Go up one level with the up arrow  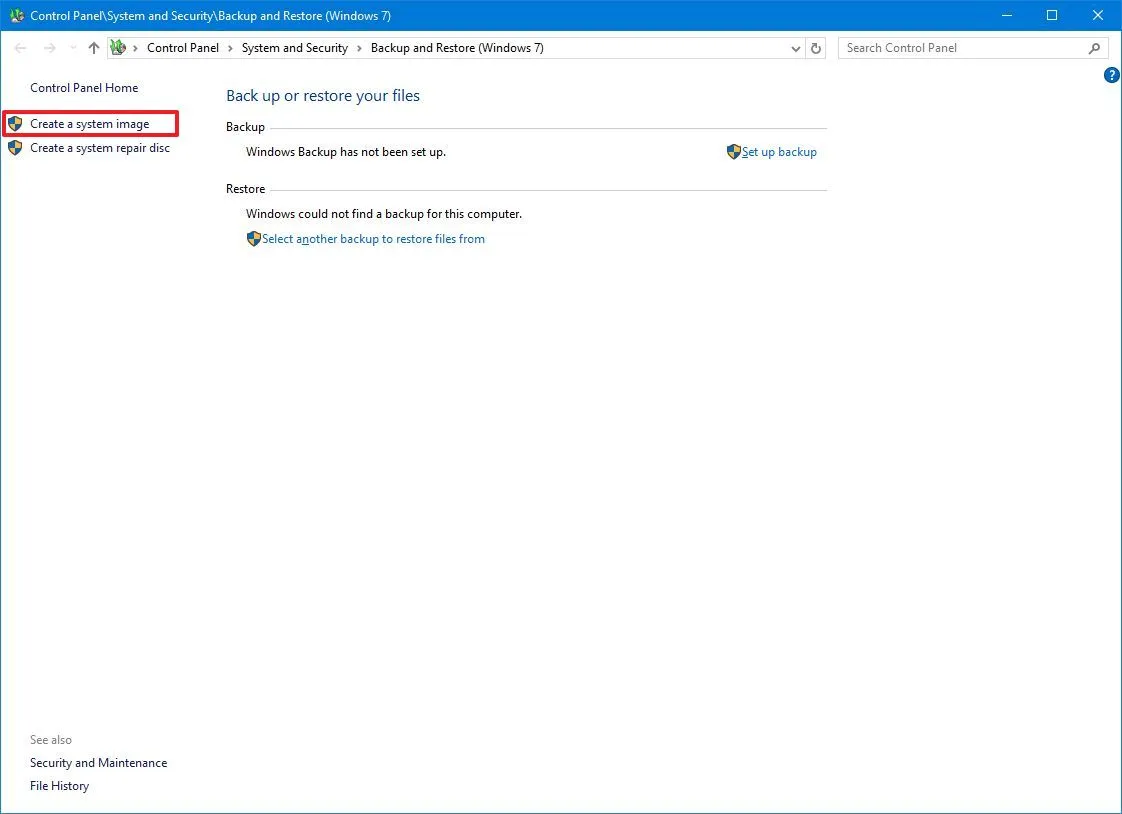[x=93, y=47]
